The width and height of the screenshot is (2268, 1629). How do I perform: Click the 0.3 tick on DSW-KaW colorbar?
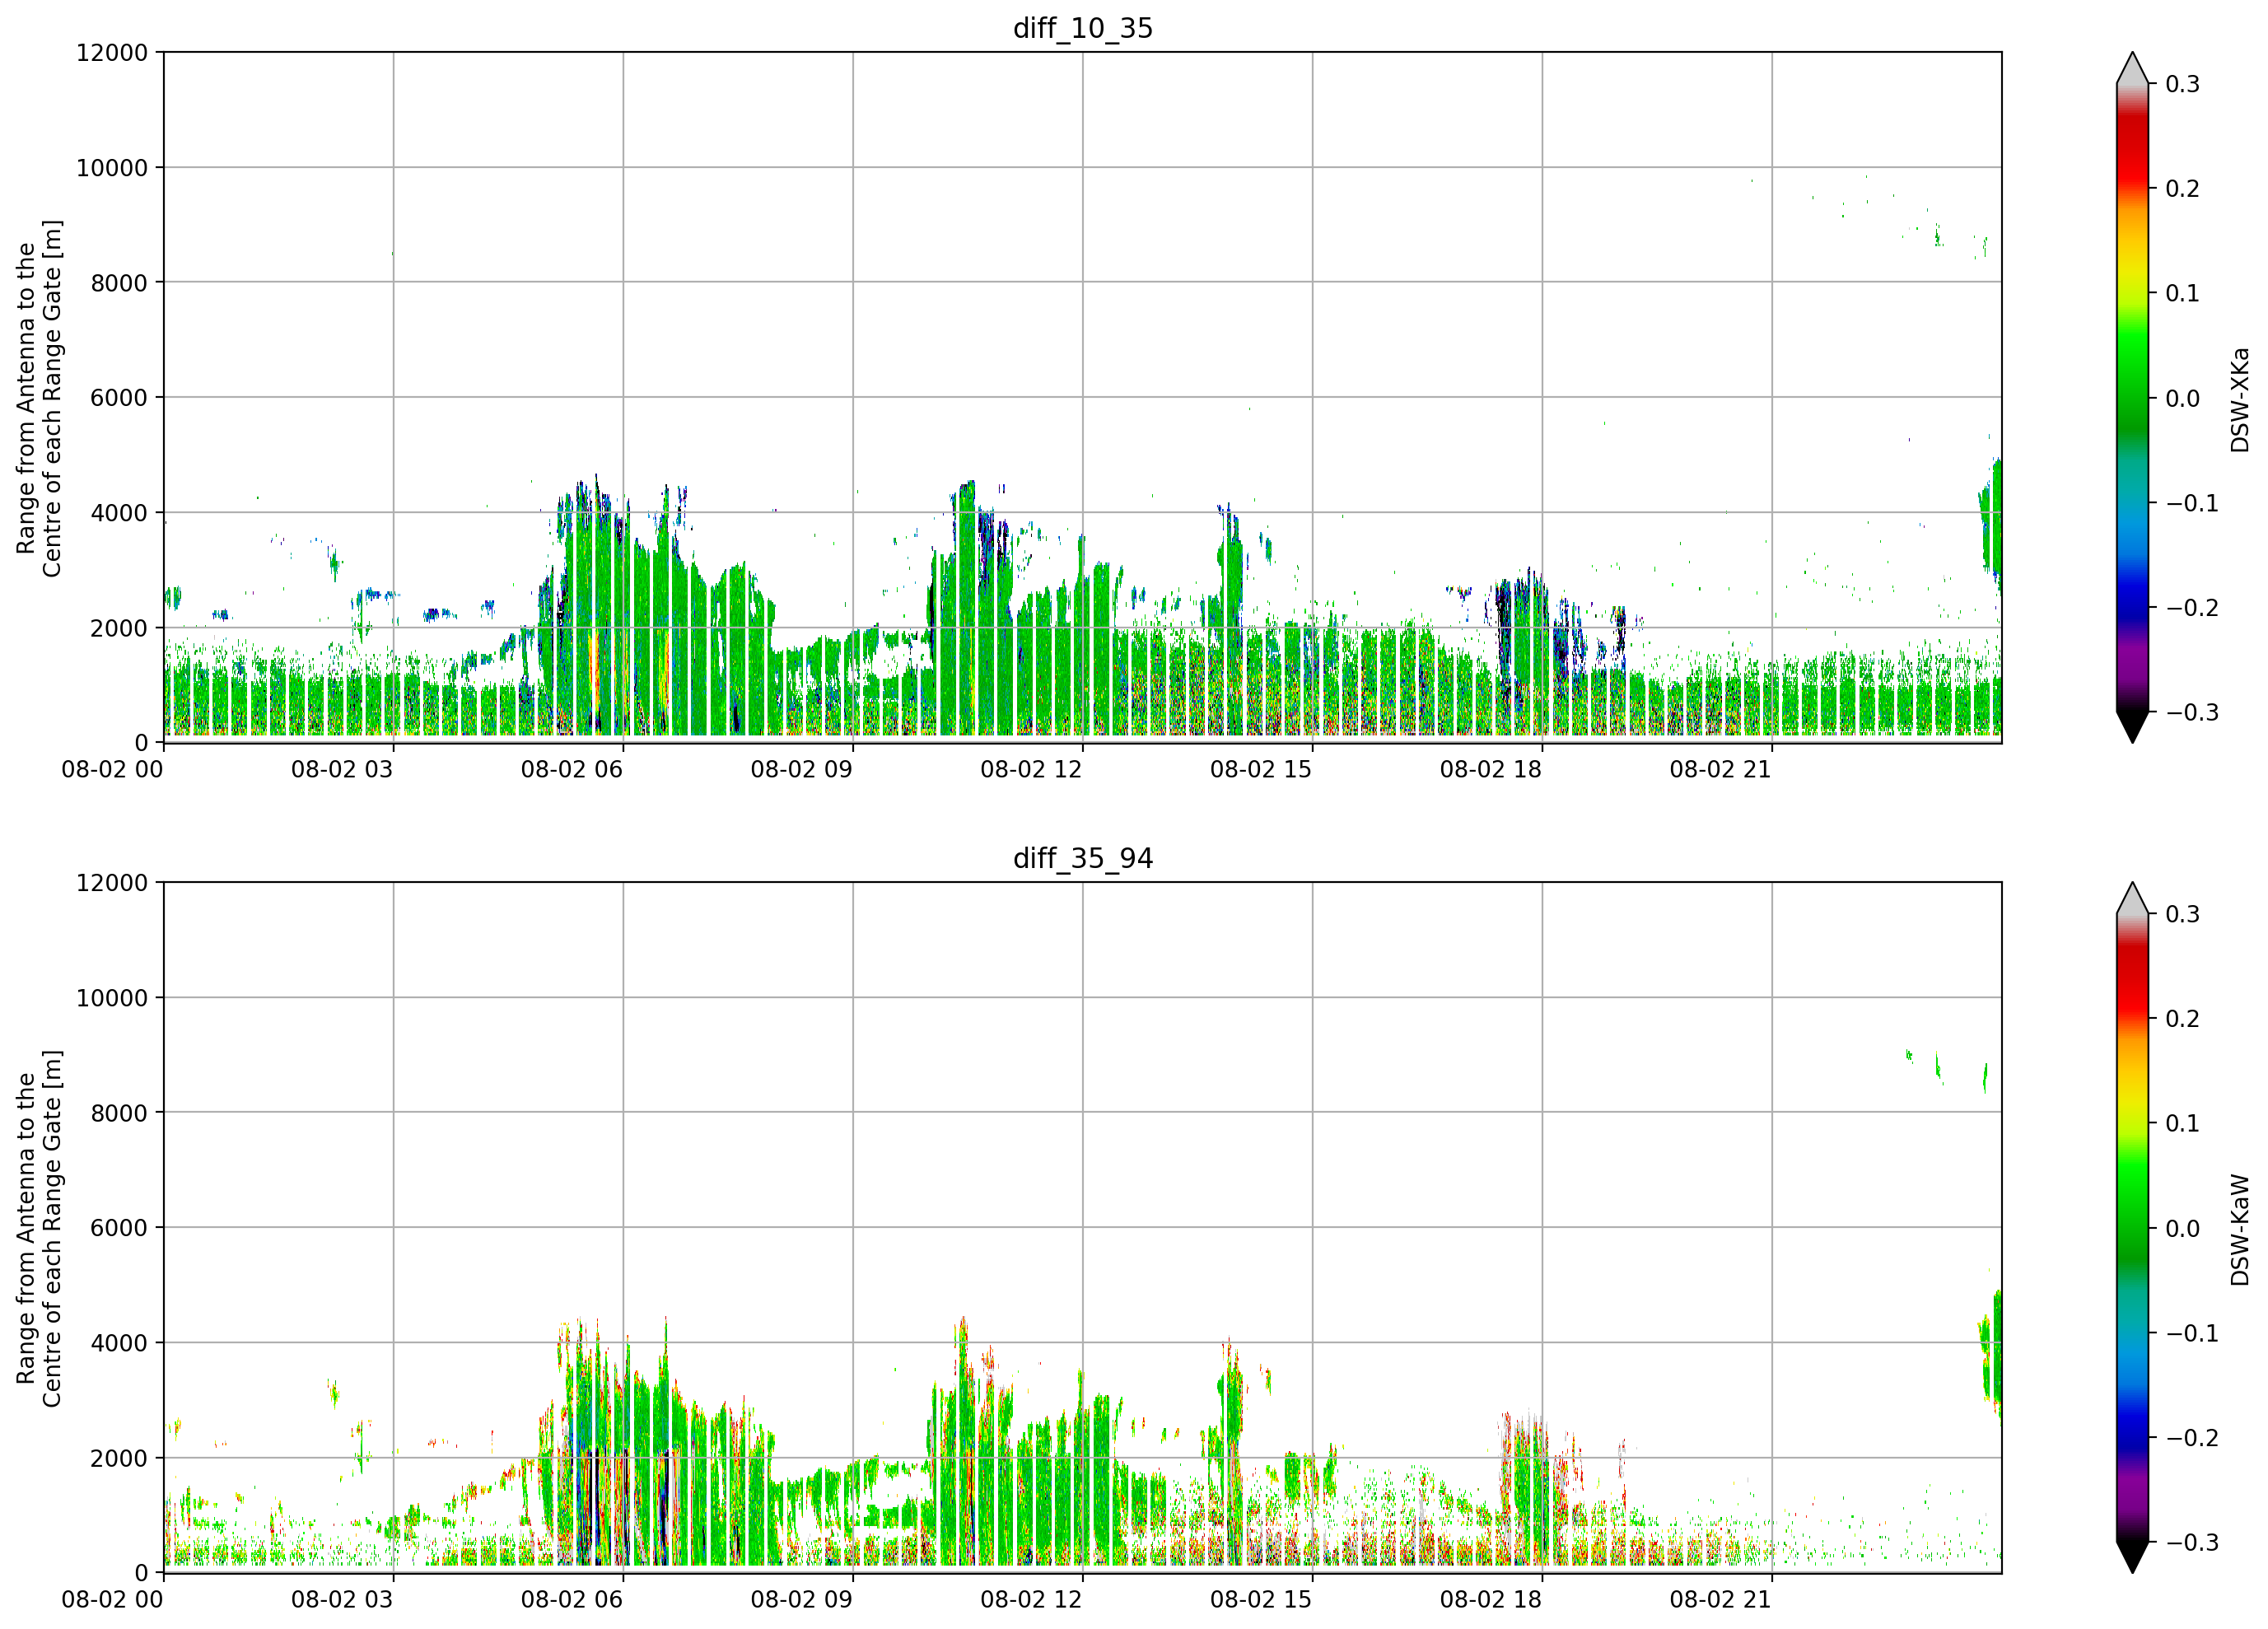click(x=2183, y=914)
